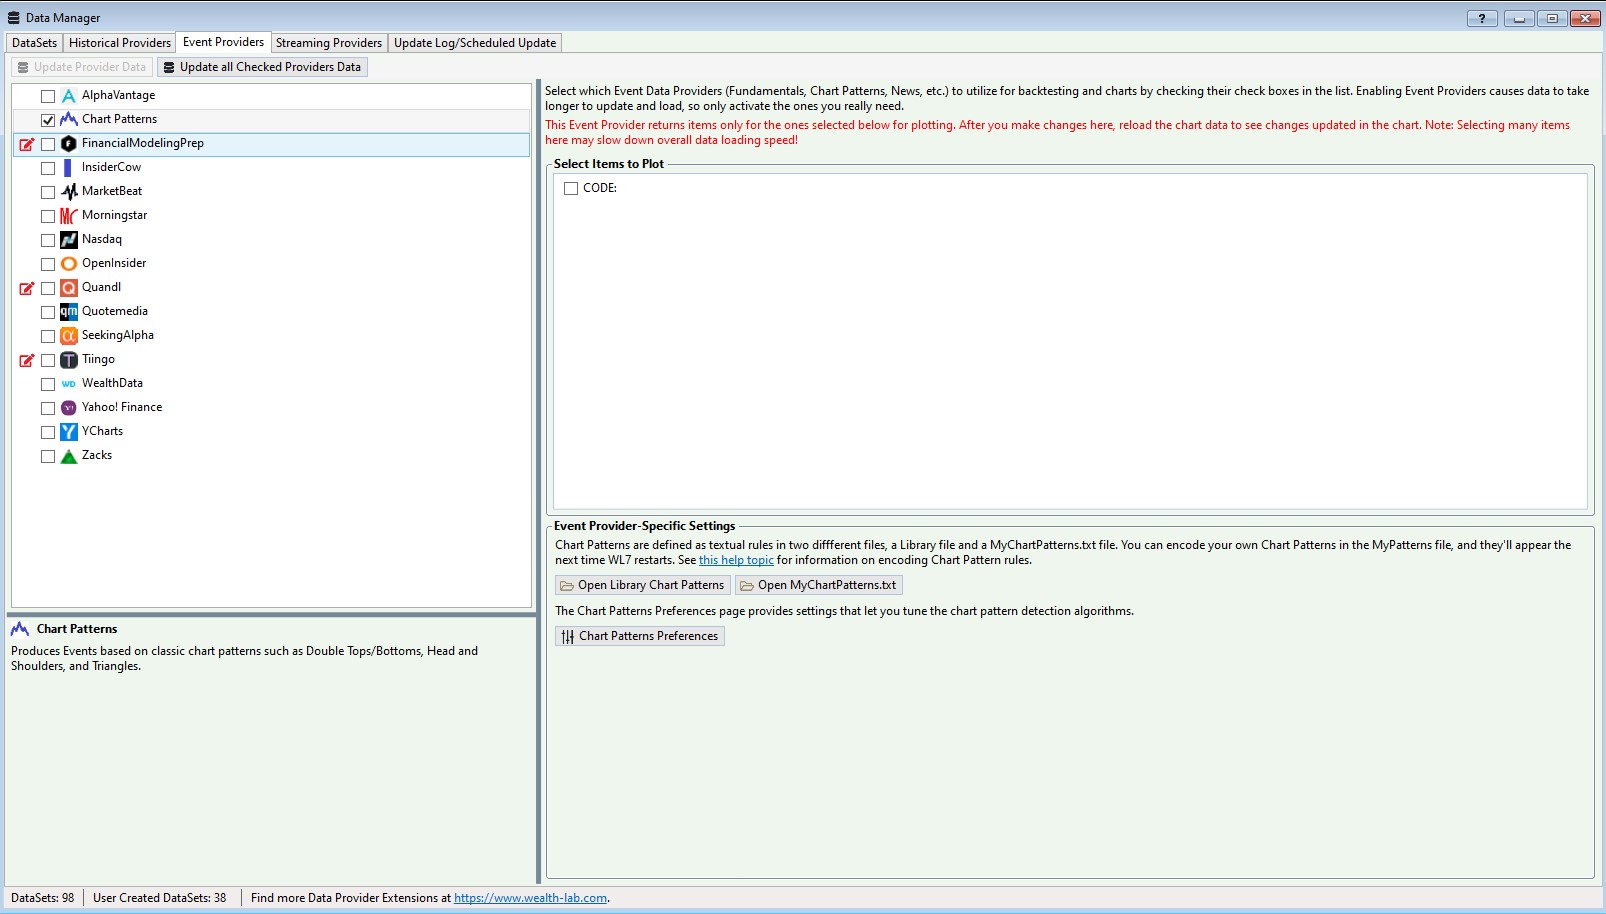Click the Zacks green triangle icon
Screen dimensions: 1606x914
69,456
